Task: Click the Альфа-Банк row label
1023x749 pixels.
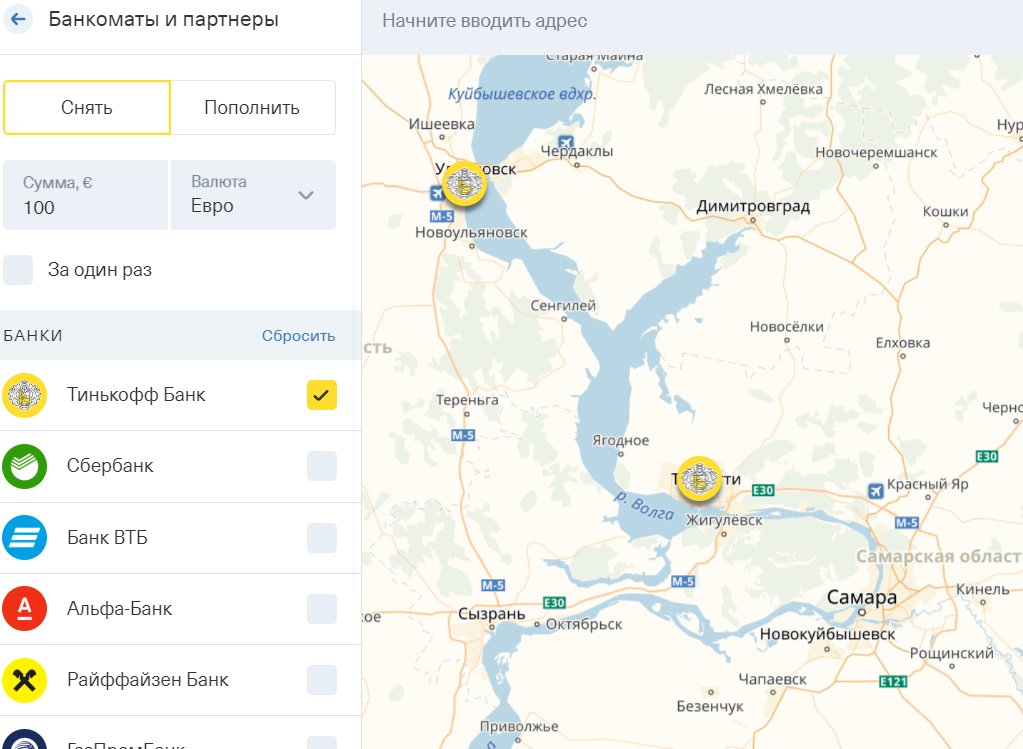Action: (119, 609)
